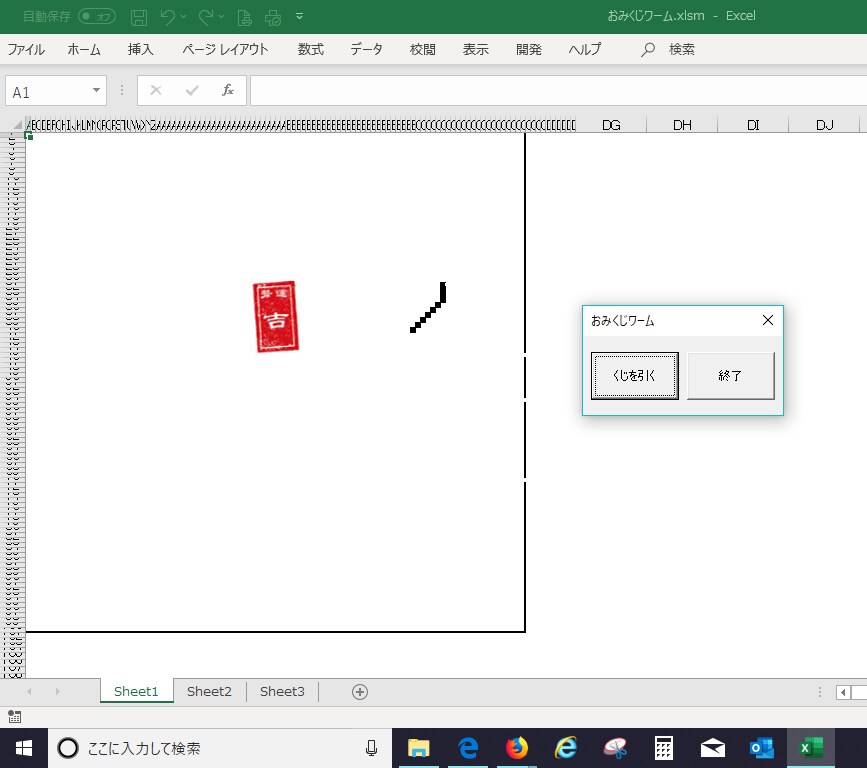
Task: Click the Save icon in quick access toolbar
Action: click(139, 17)
